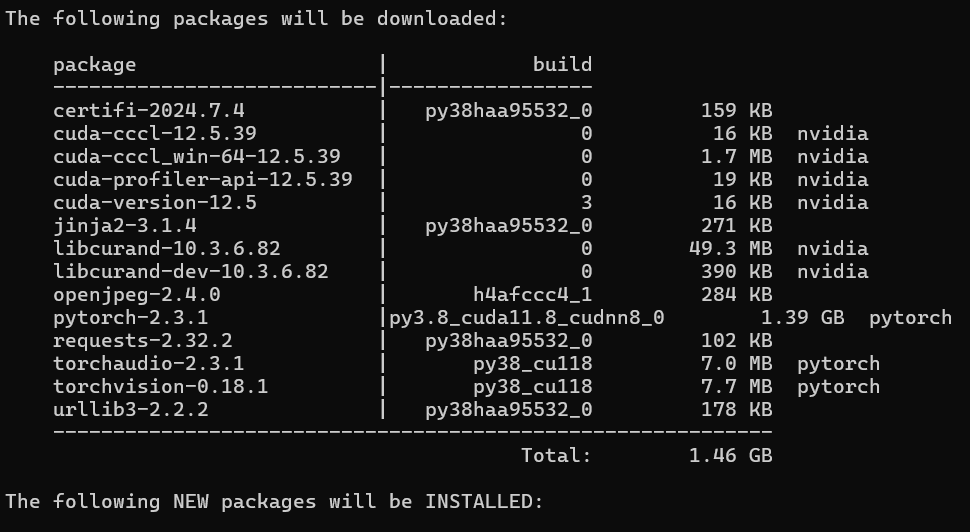This screenshot has height=532, width=970.
Task: Click the jinja2-3.1.4 package name
Action: click(x=124, y=225)
